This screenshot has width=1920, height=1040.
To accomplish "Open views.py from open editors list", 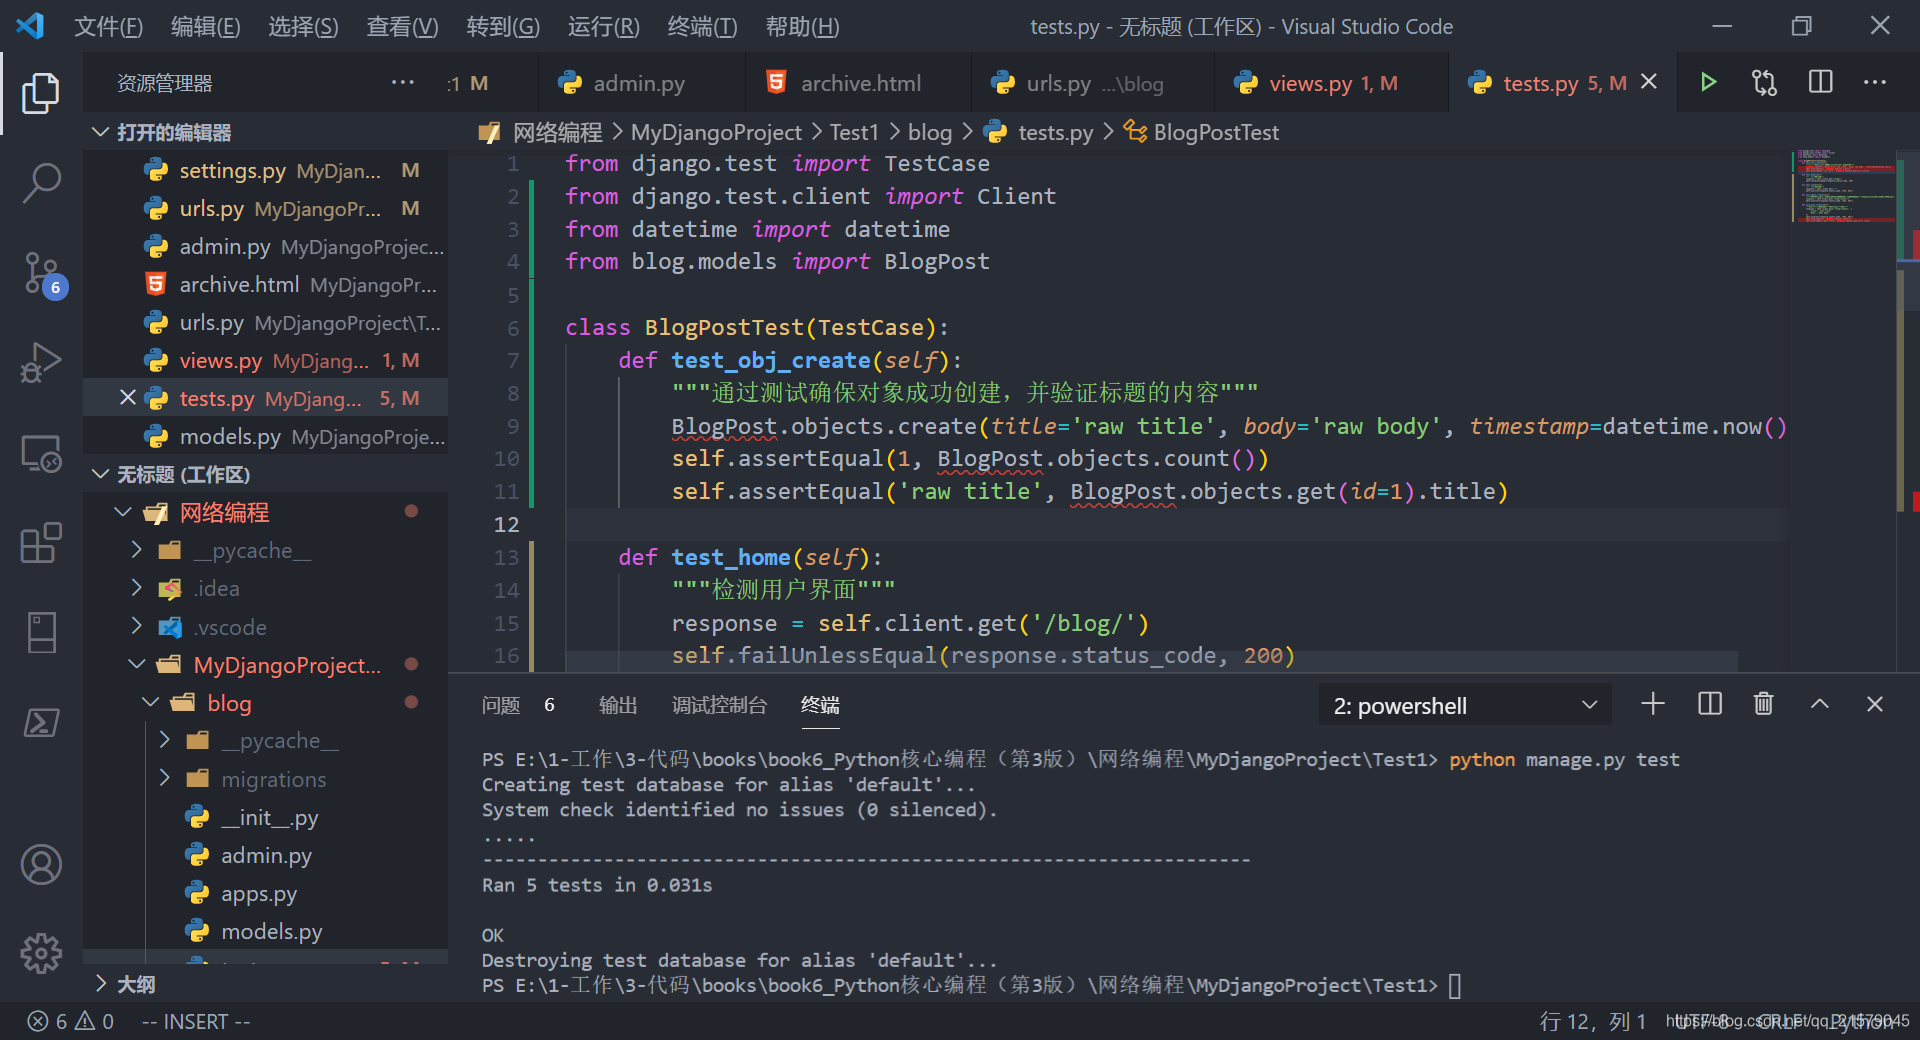I will (x=266, y=360).
